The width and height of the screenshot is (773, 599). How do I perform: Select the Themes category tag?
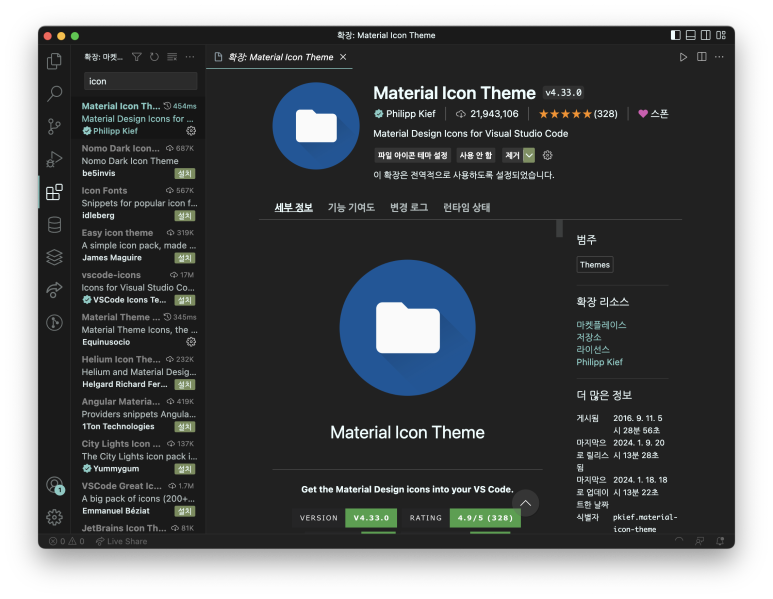[x=595, y=265]
